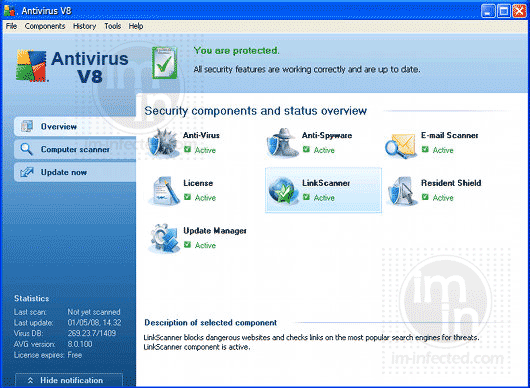Image resolution: width=530 pixels, height=388 pixels.
Task: Select the License component label
Action: point(198,183)
